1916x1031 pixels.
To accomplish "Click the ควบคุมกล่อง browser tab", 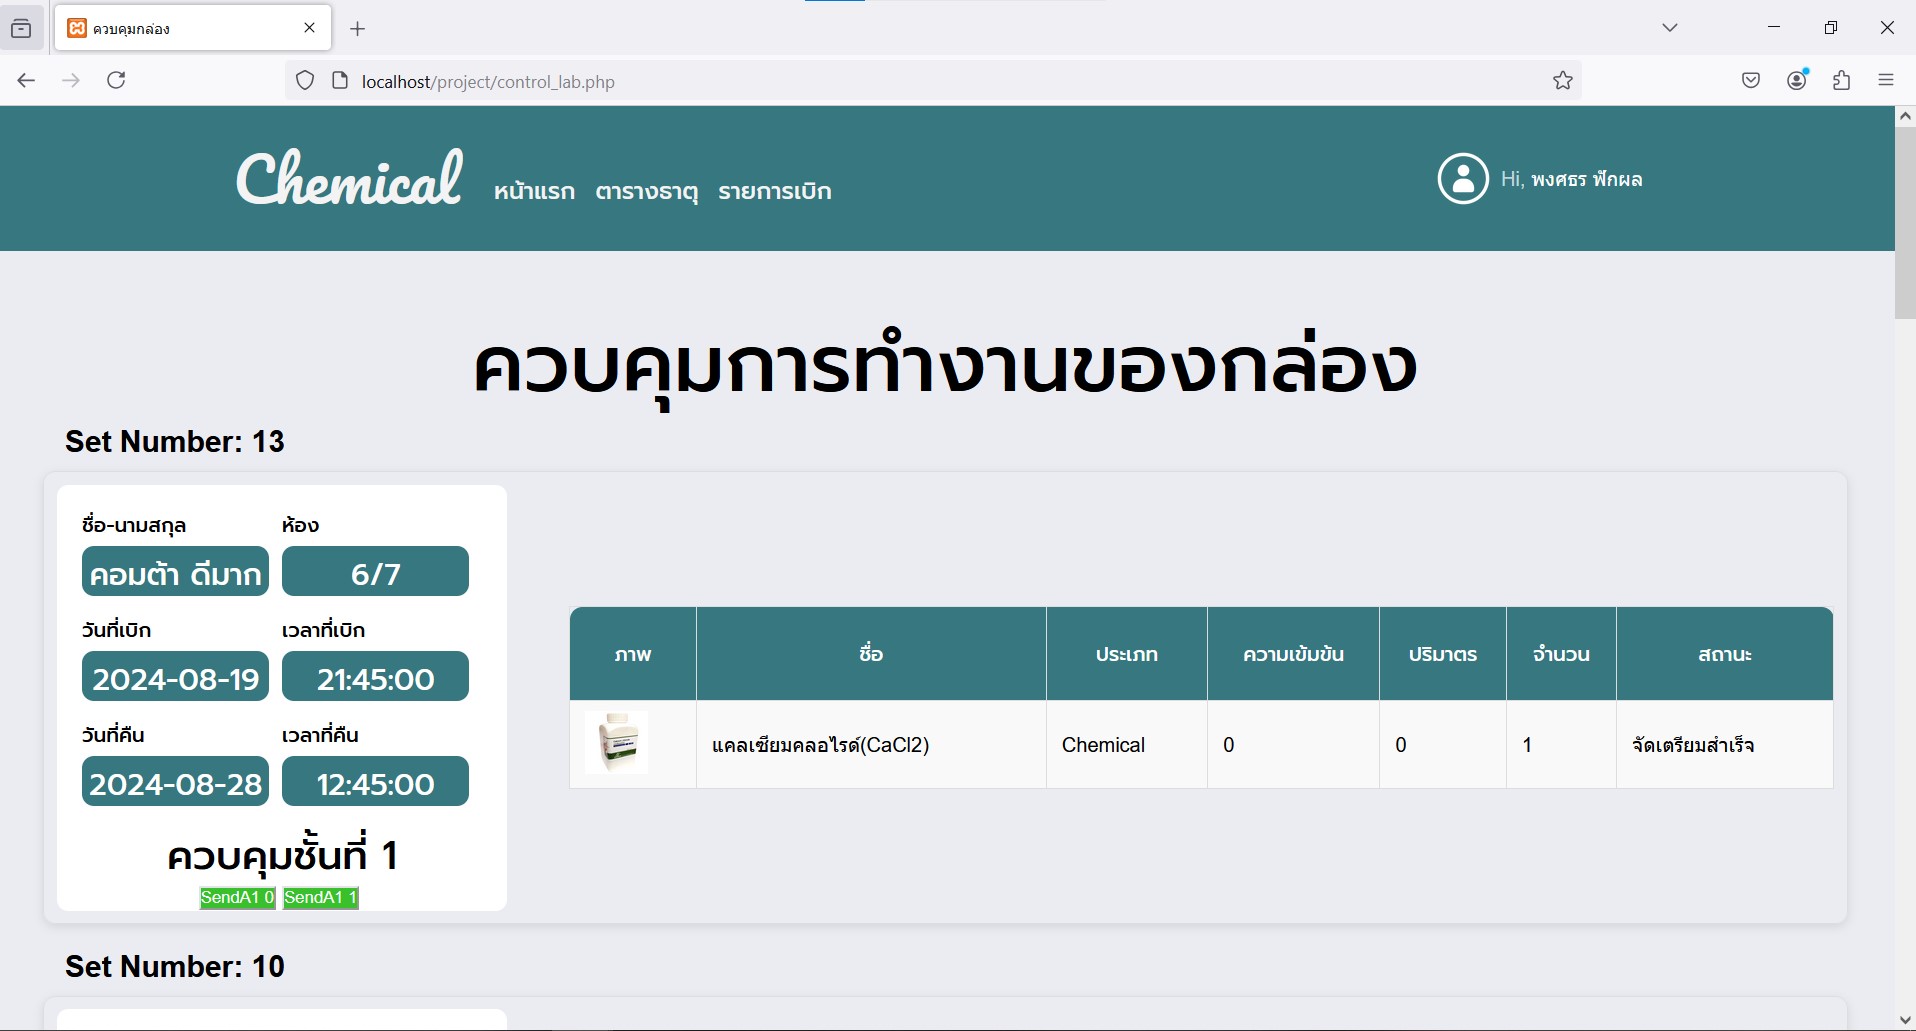I will (x=192, y=28).
